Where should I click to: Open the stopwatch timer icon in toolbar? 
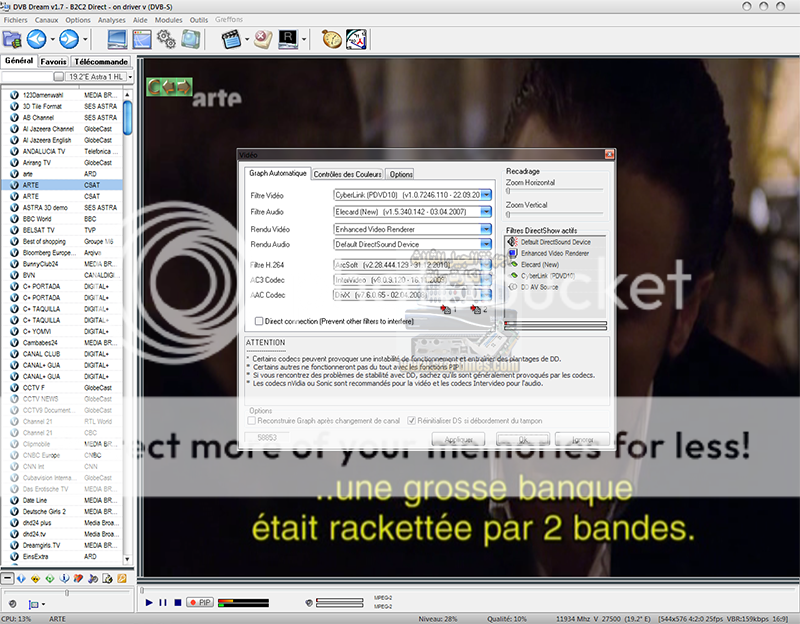[x=331, y=40]
